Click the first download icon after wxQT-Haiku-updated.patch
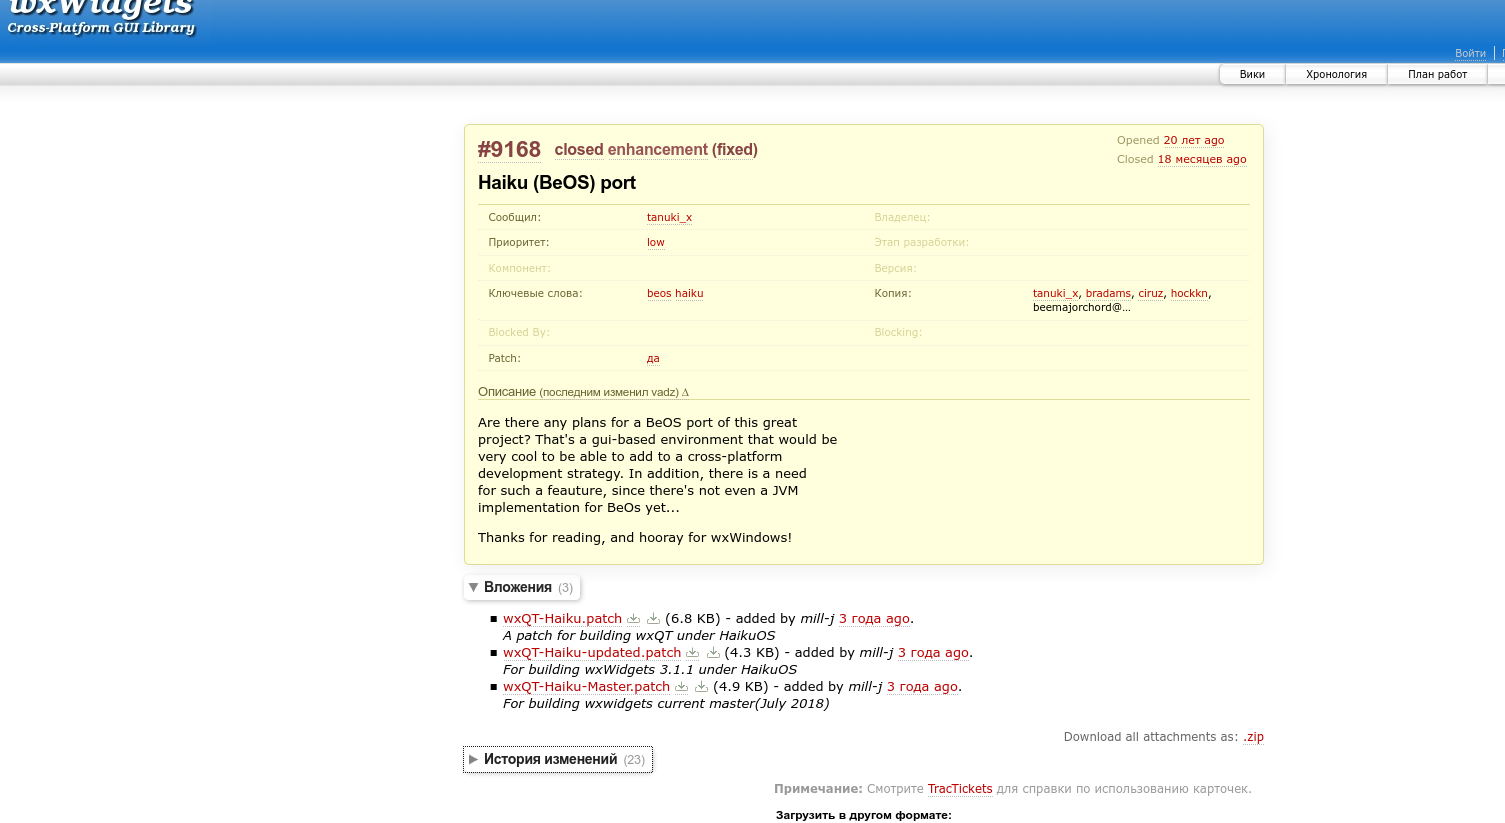 (x=692, y=653)
